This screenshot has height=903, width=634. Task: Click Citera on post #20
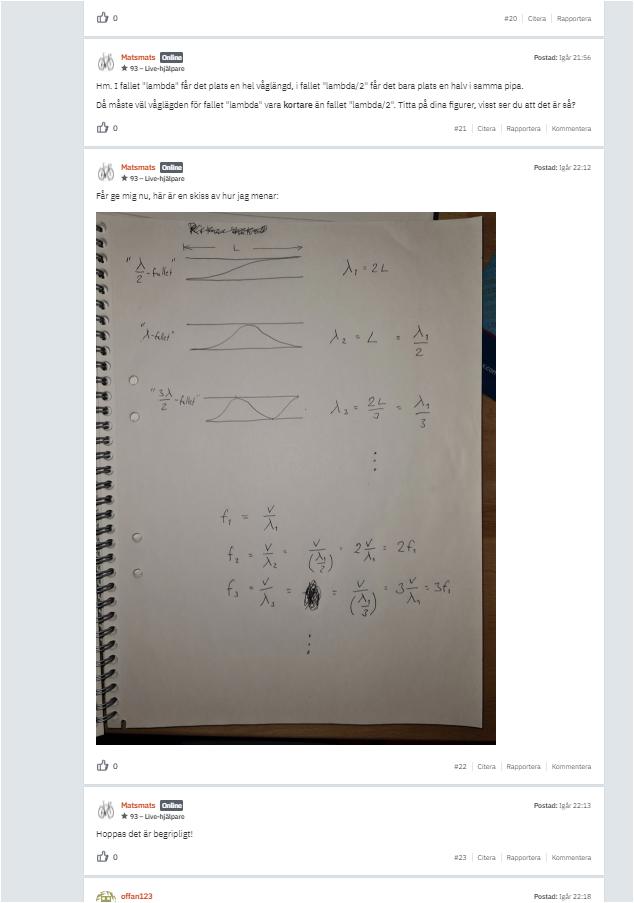pos(537,18)
